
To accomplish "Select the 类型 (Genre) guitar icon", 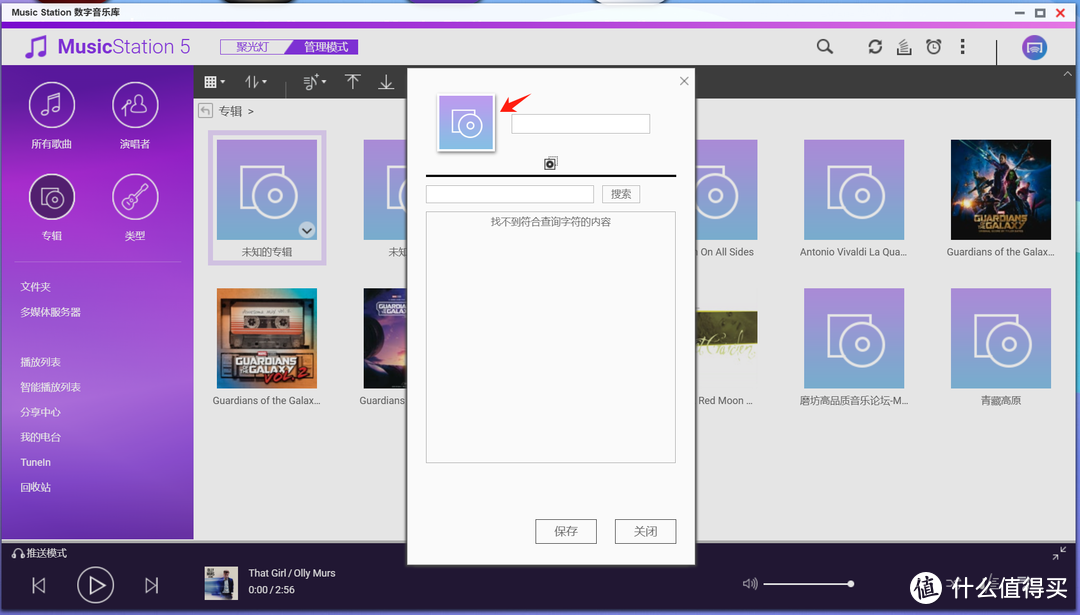I will click(x=135, y=198).
